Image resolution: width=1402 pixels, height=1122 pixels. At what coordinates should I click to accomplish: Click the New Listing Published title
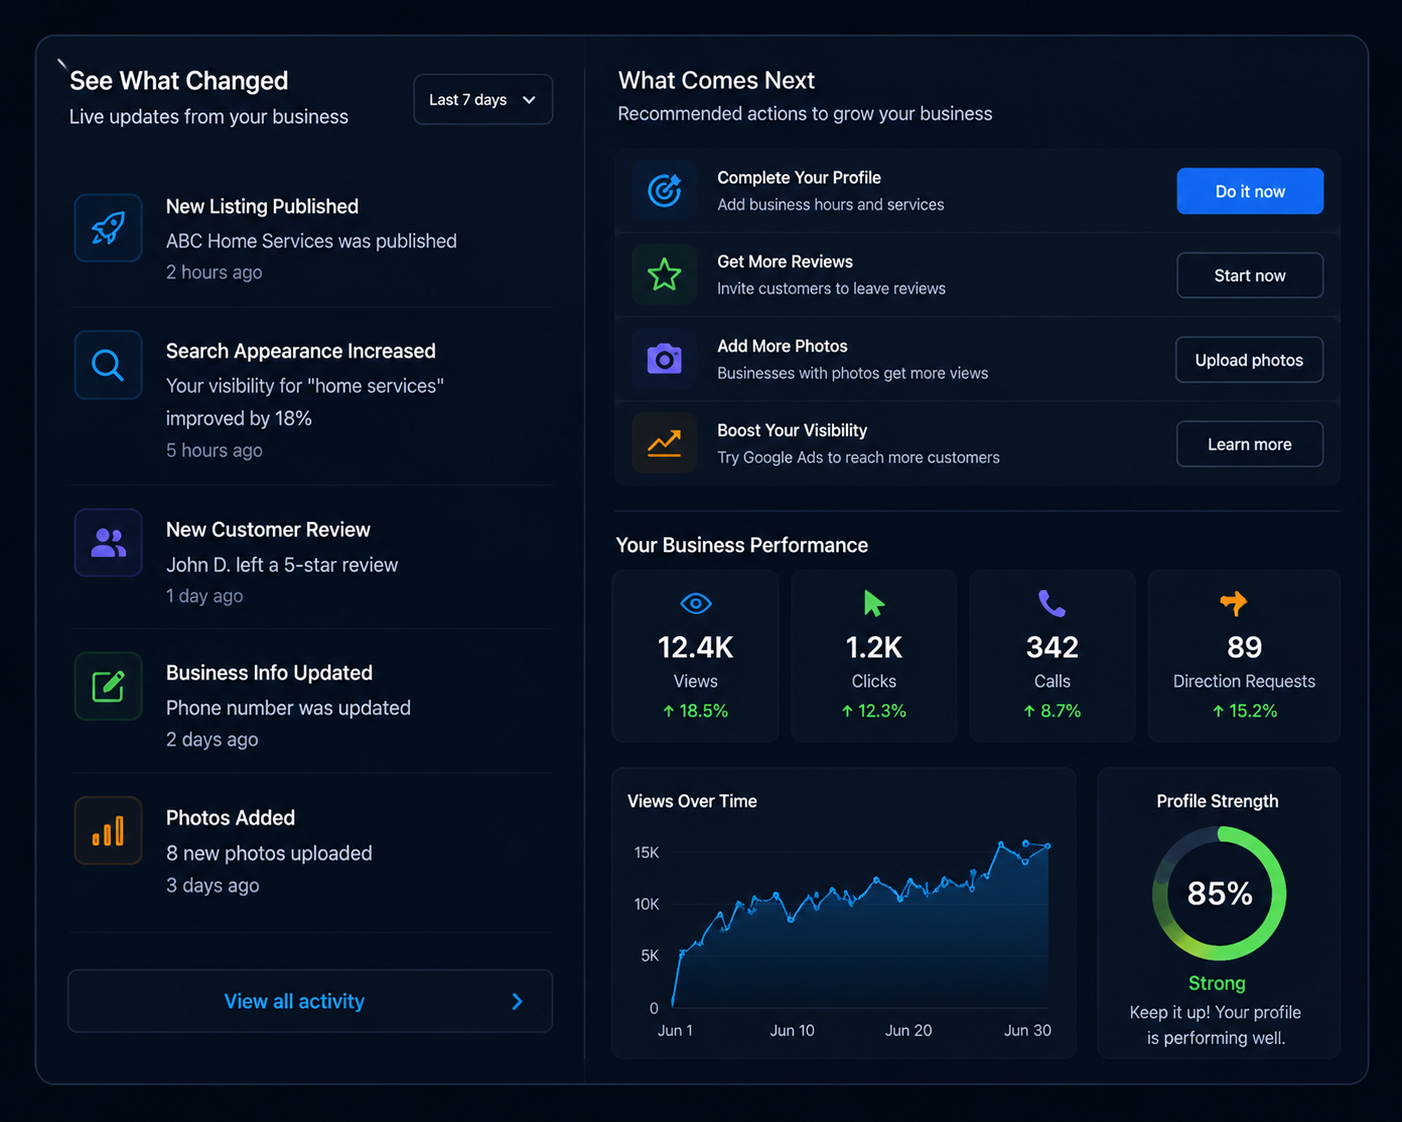(x=262, y=206)
